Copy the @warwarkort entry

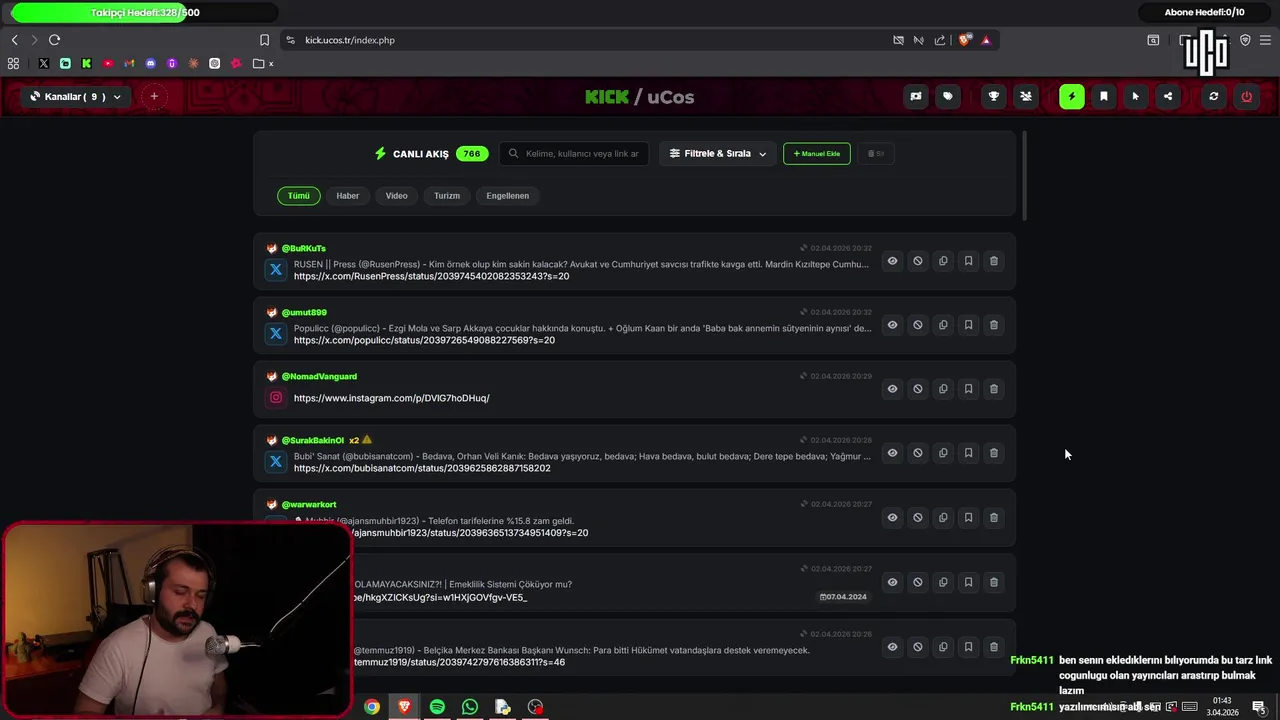[943, 518]
